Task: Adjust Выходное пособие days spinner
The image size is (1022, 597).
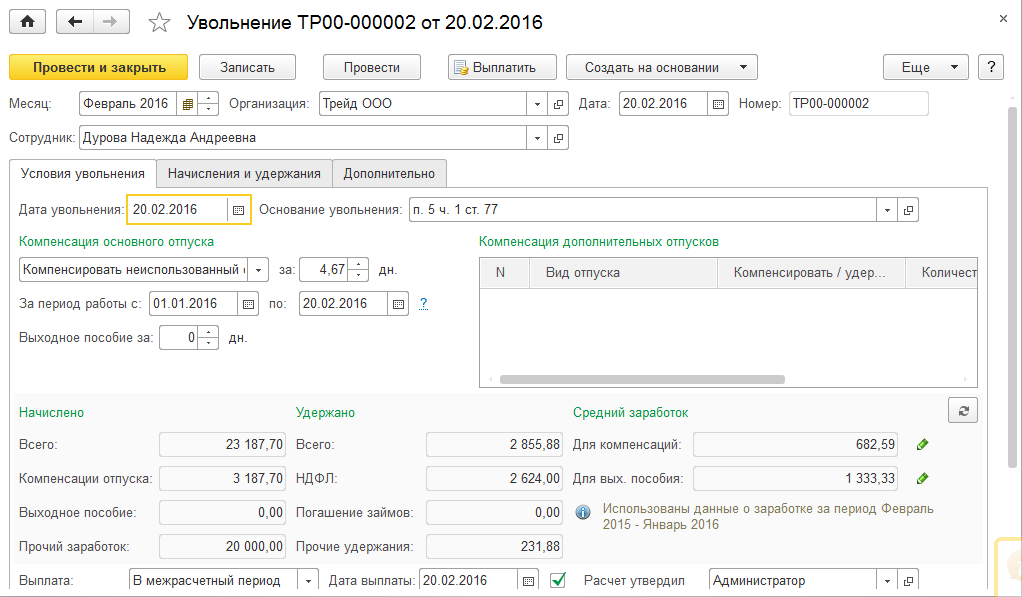Action: (x=208, y=338)
